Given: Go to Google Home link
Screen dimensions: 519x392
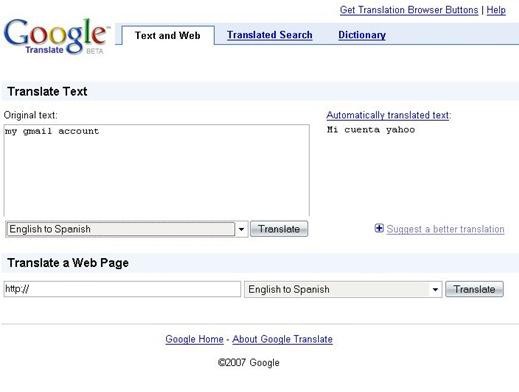Looking at the screenshot, I should (x=194, y=339).
